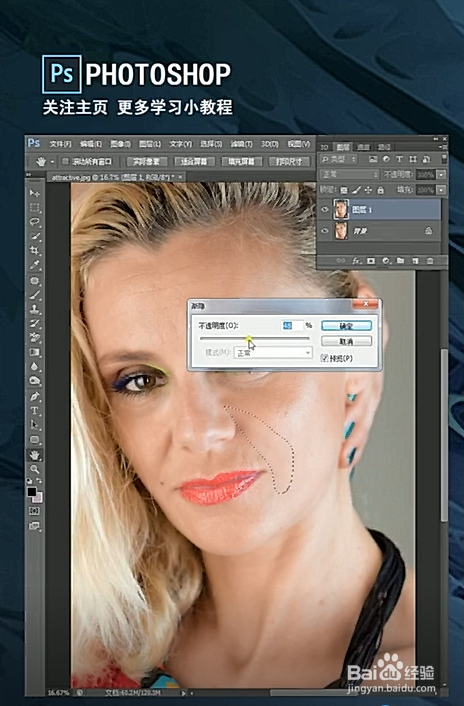
Task: Create a new layer
Action: (415, 261)
